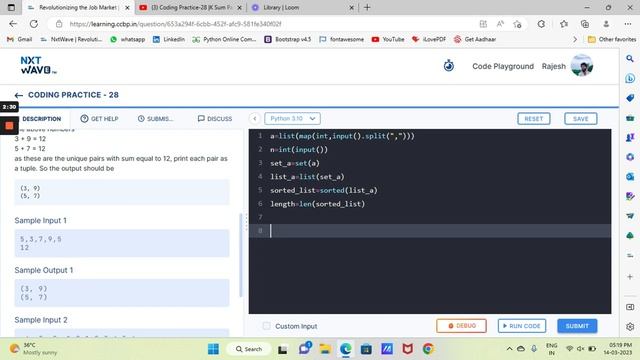Image resolution: width=640 pixels, height=360 pixels.
Task: Add sidebar app with plus icon
Action: 630,277
